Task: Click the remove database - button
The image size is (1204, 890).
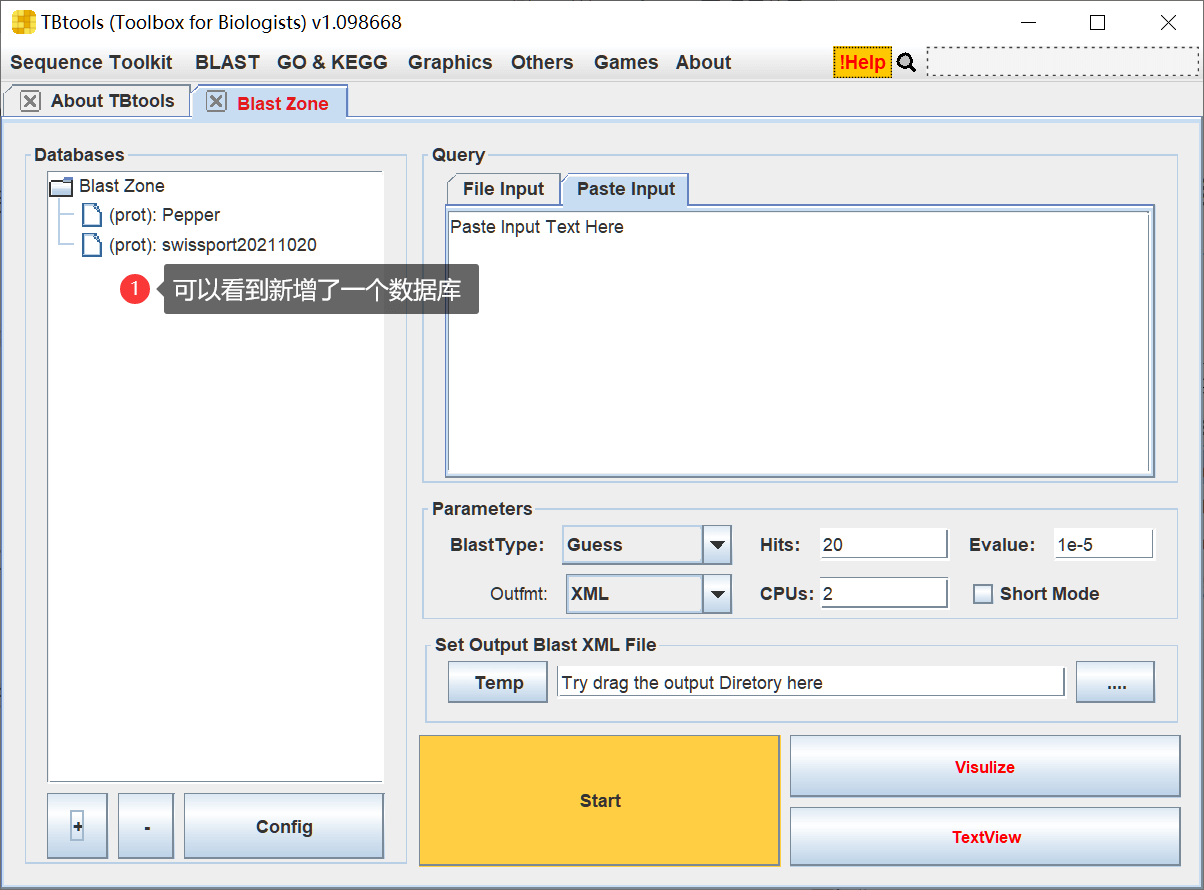Action: [x=146, y=827]
